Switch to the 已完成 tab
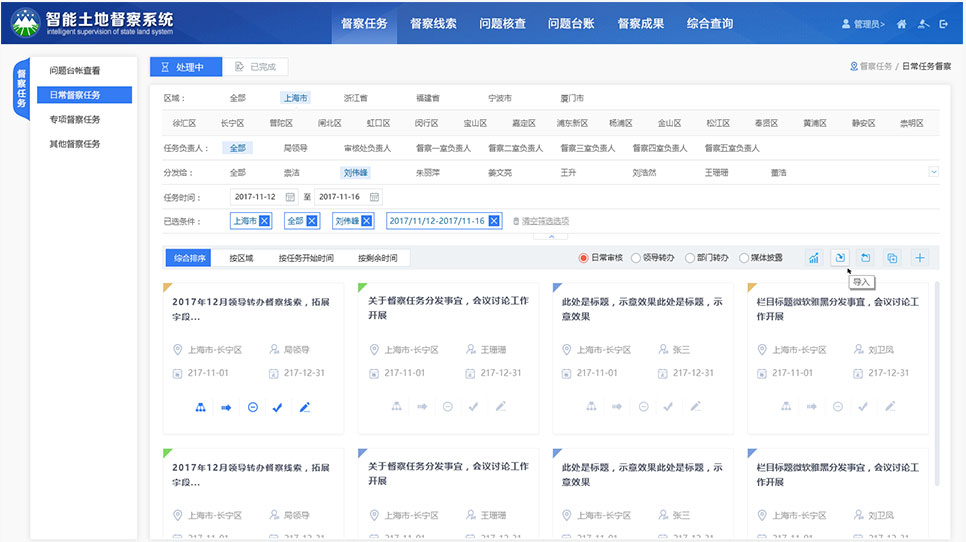Screen dimensions: 966x542 pos(255,67)
